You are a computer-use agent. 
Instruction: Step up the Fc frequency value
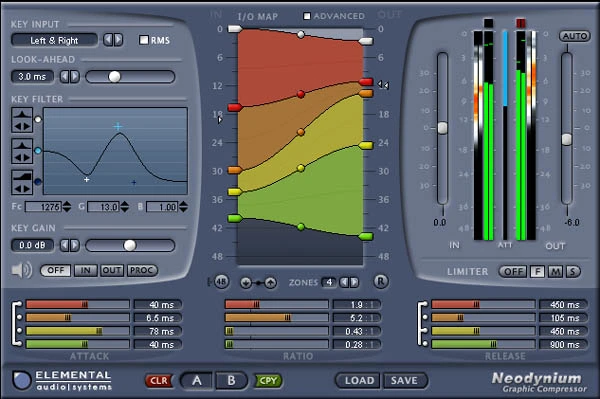(67, 204)
